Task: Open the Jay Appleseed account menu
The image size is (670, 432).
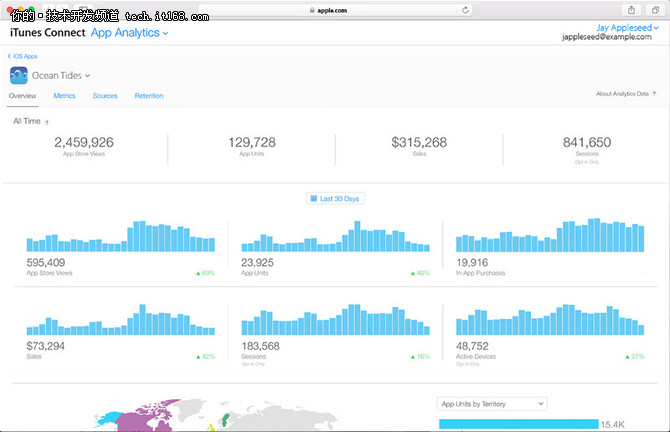Action: (x=627, y=28)
